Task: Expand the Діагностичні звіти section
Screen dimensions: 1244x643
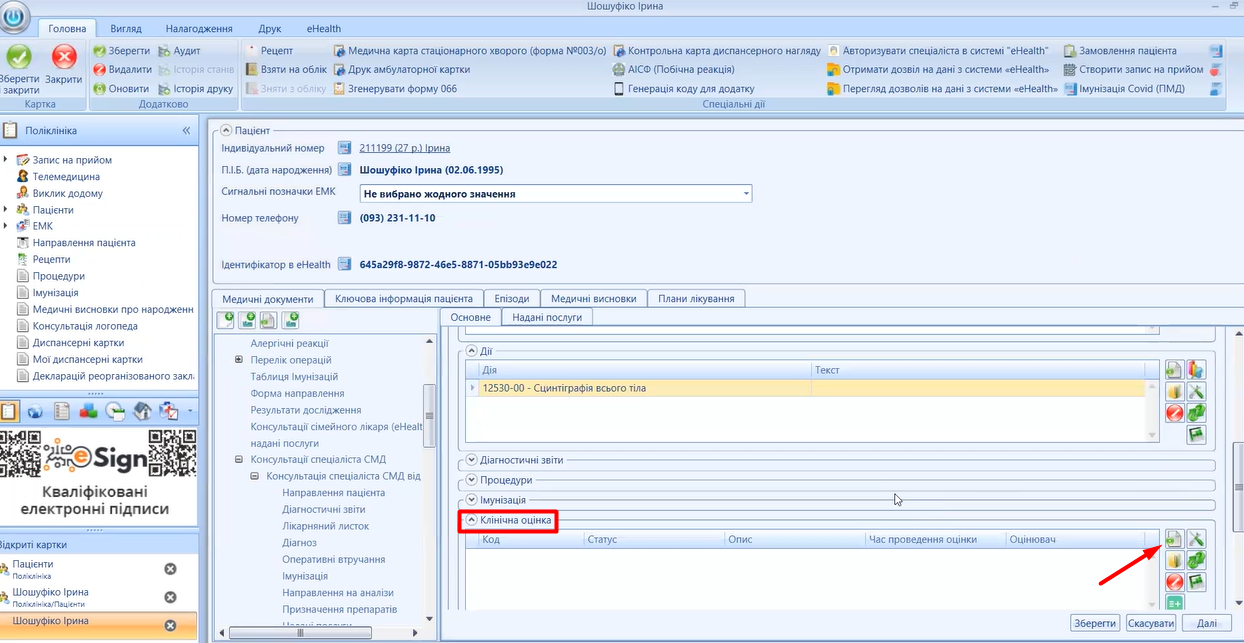Action: click(472, 460)
